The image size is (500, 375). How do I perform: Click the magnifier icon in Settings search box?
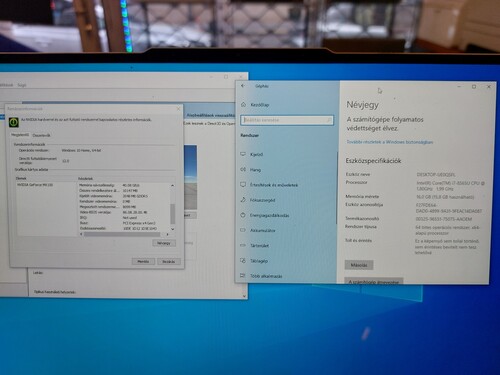[329, 120]
